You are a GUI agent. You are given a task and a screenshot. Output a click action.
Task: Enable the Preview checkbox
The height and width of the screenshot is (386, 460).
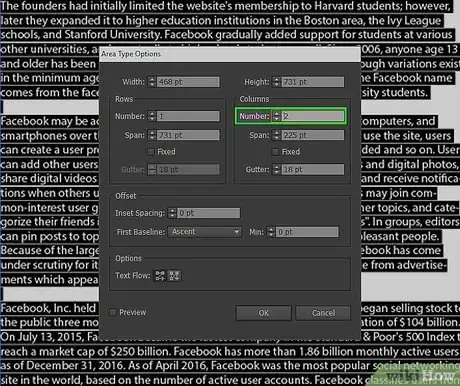point(113,312)
